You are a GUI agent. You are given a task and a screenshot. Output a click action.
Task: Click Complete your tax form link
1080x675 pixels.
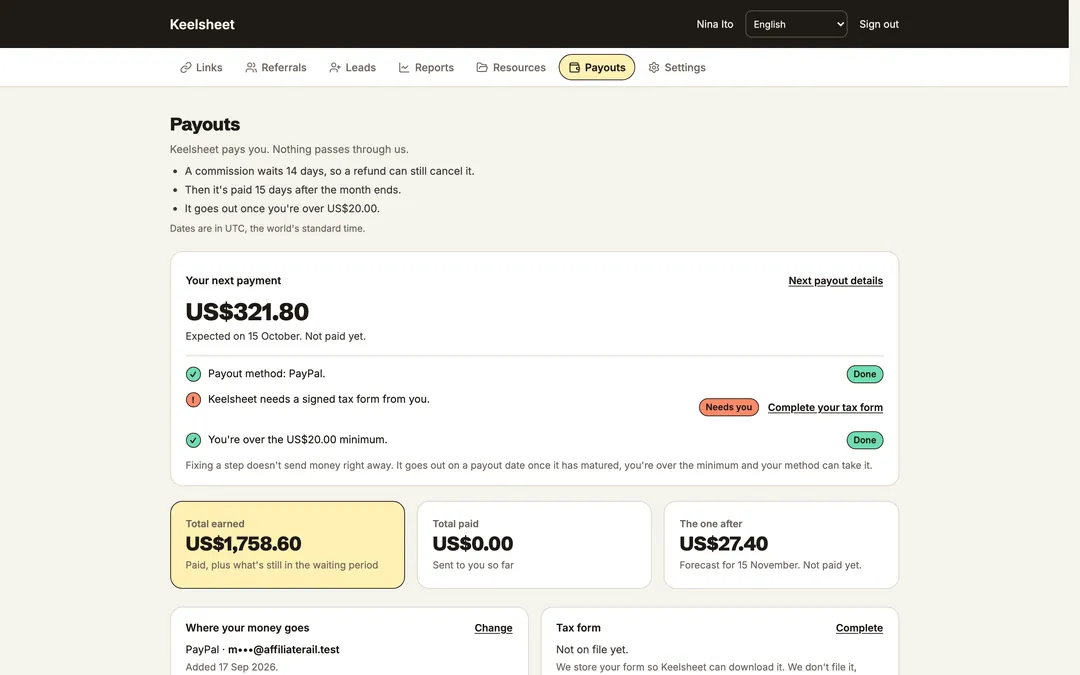point(825,407)
